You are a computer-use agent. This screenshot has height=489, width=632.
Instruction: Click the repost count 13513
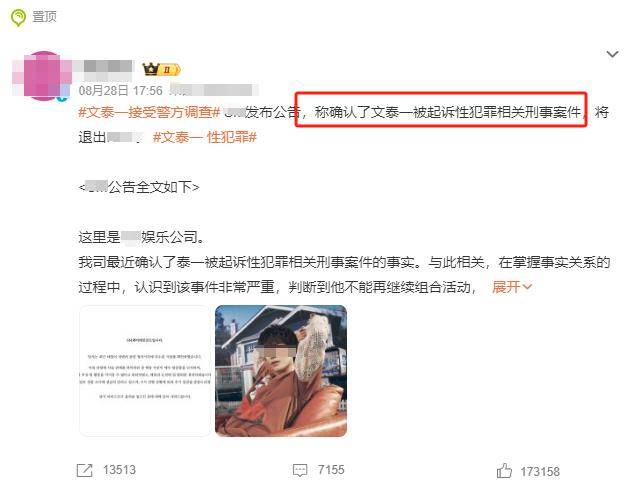click(x=119, y=470)
